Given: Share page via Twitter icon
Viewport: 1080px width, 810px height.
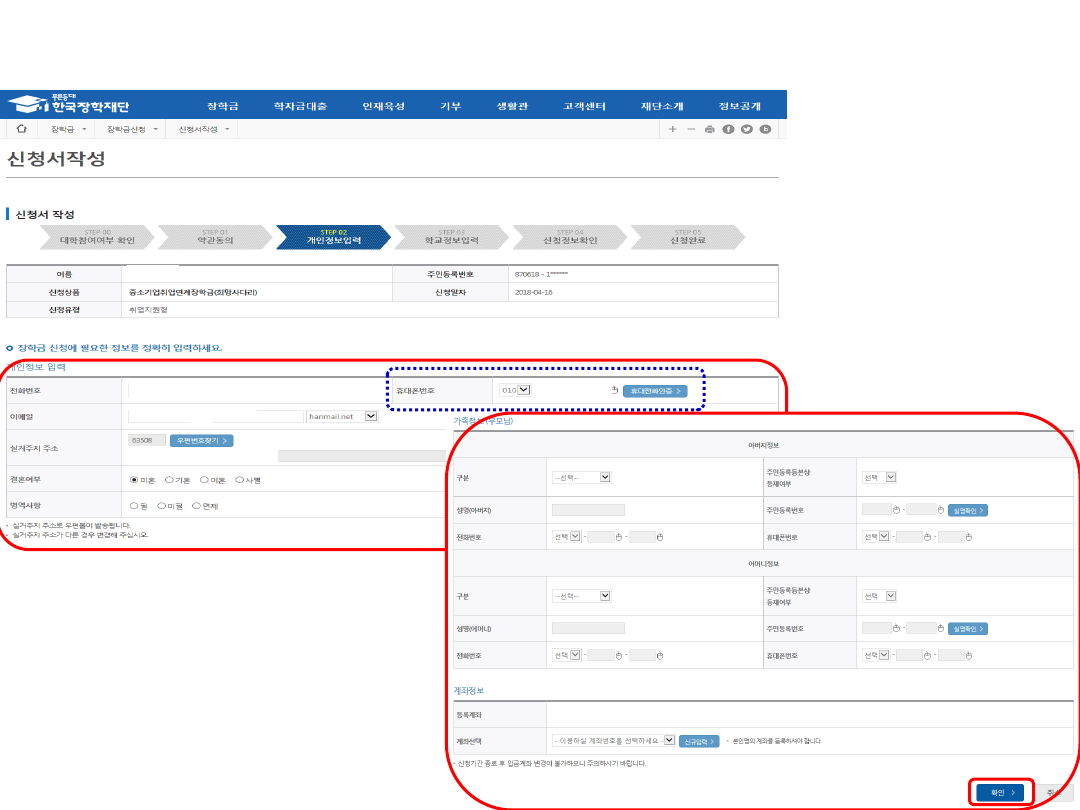Looking at the screenshot, I should click(x=746, y=129).
